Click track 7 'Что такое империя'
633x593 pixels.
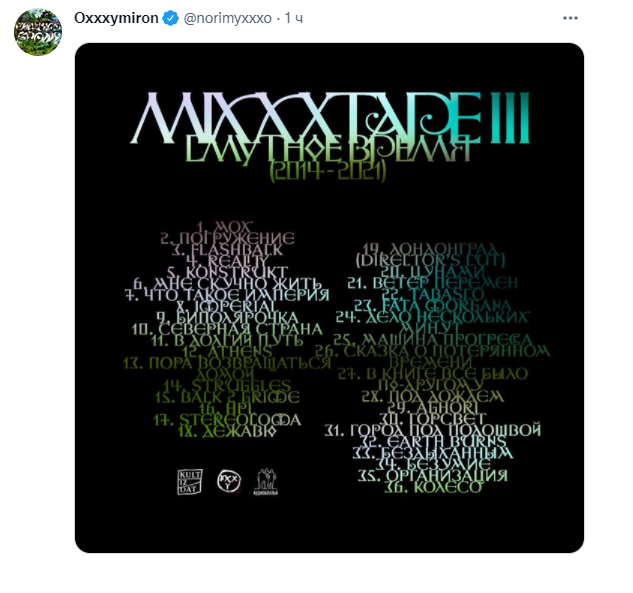pos(227,295)
